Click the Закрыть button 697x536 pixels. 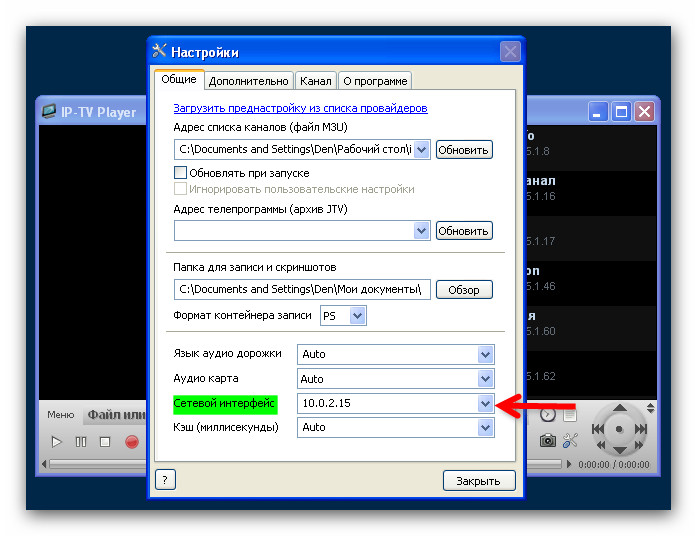(479, 480)
